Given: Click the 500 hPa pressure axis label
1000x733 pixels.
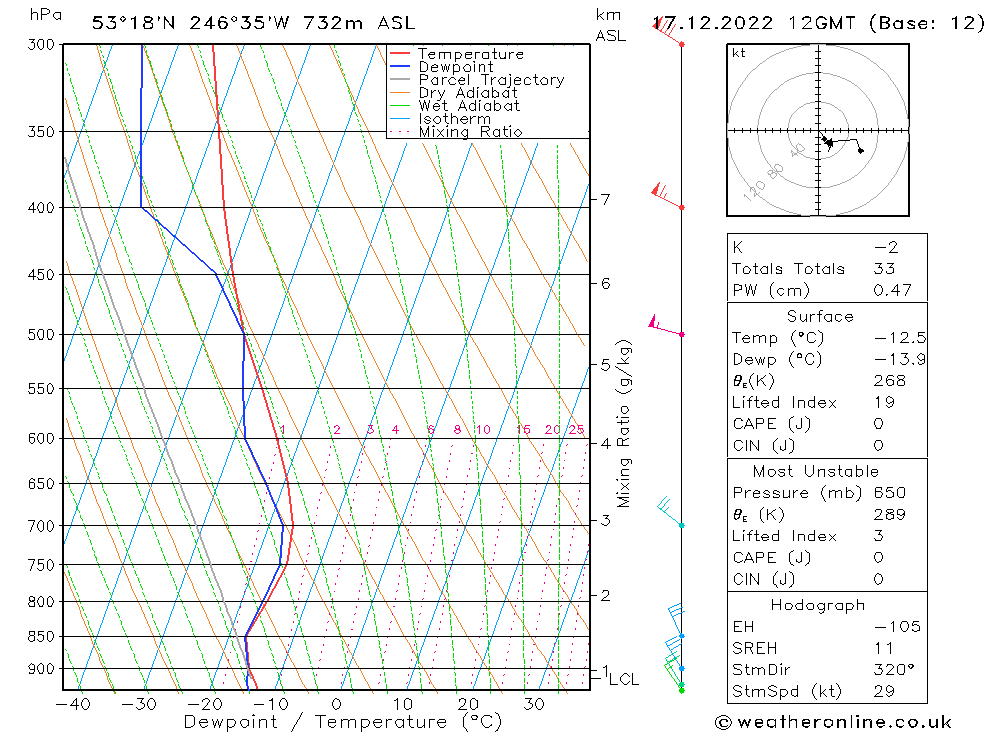Looking at the screenshot, I should (x=41, y=335).
